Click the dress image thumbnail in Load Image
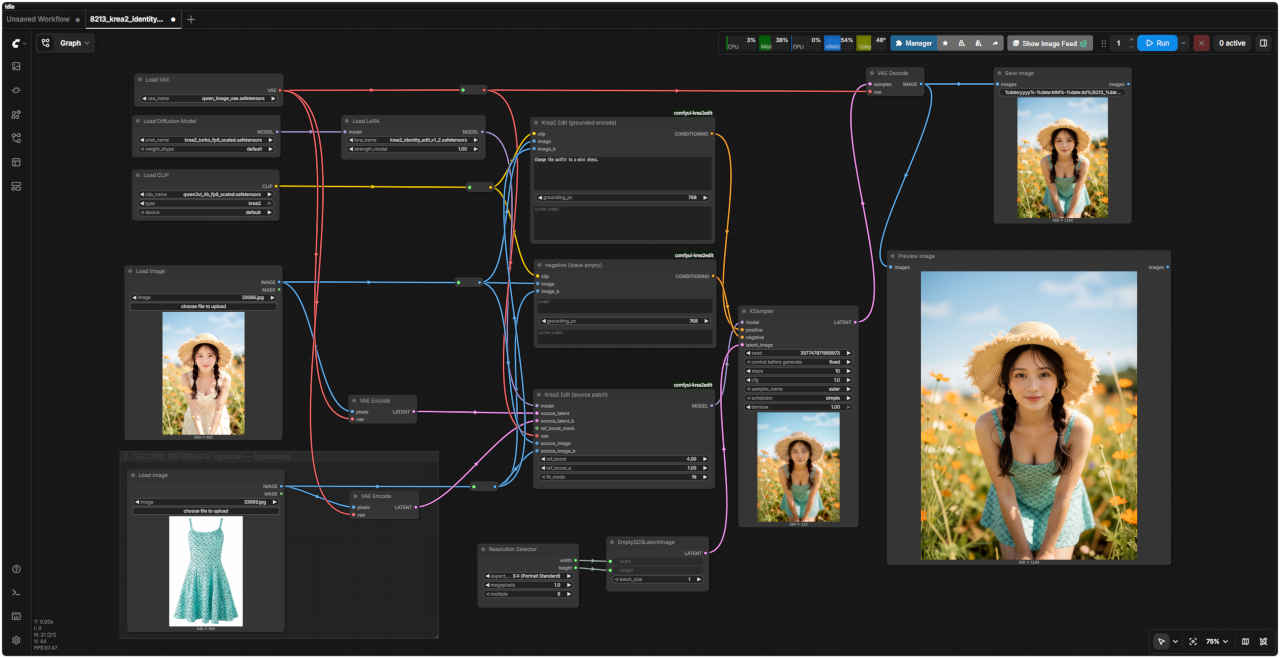1280x658 pixels. click(206, 570)
